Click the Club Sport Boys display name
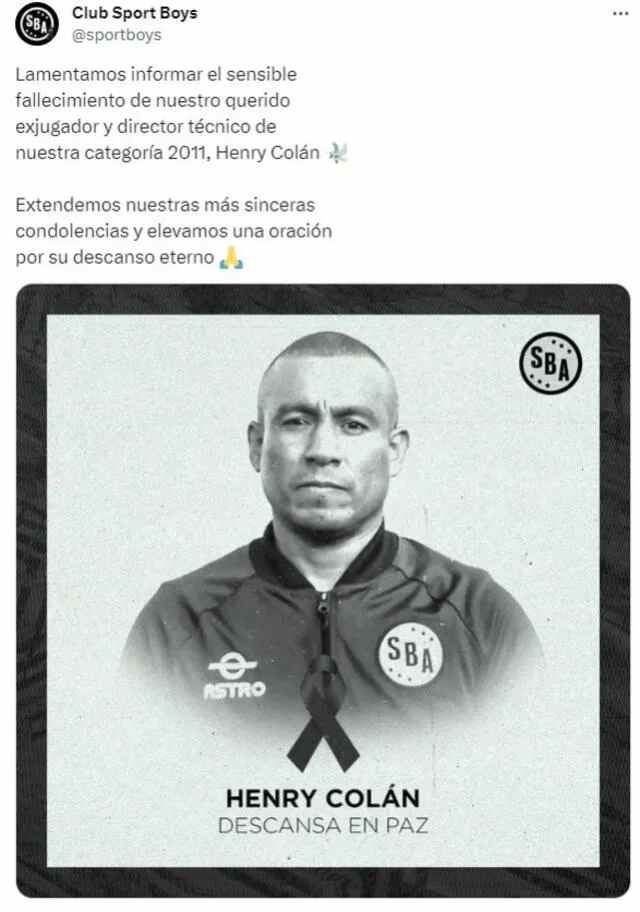The height and width of the screenshot is (912, 640). click(x=134, y=13)
